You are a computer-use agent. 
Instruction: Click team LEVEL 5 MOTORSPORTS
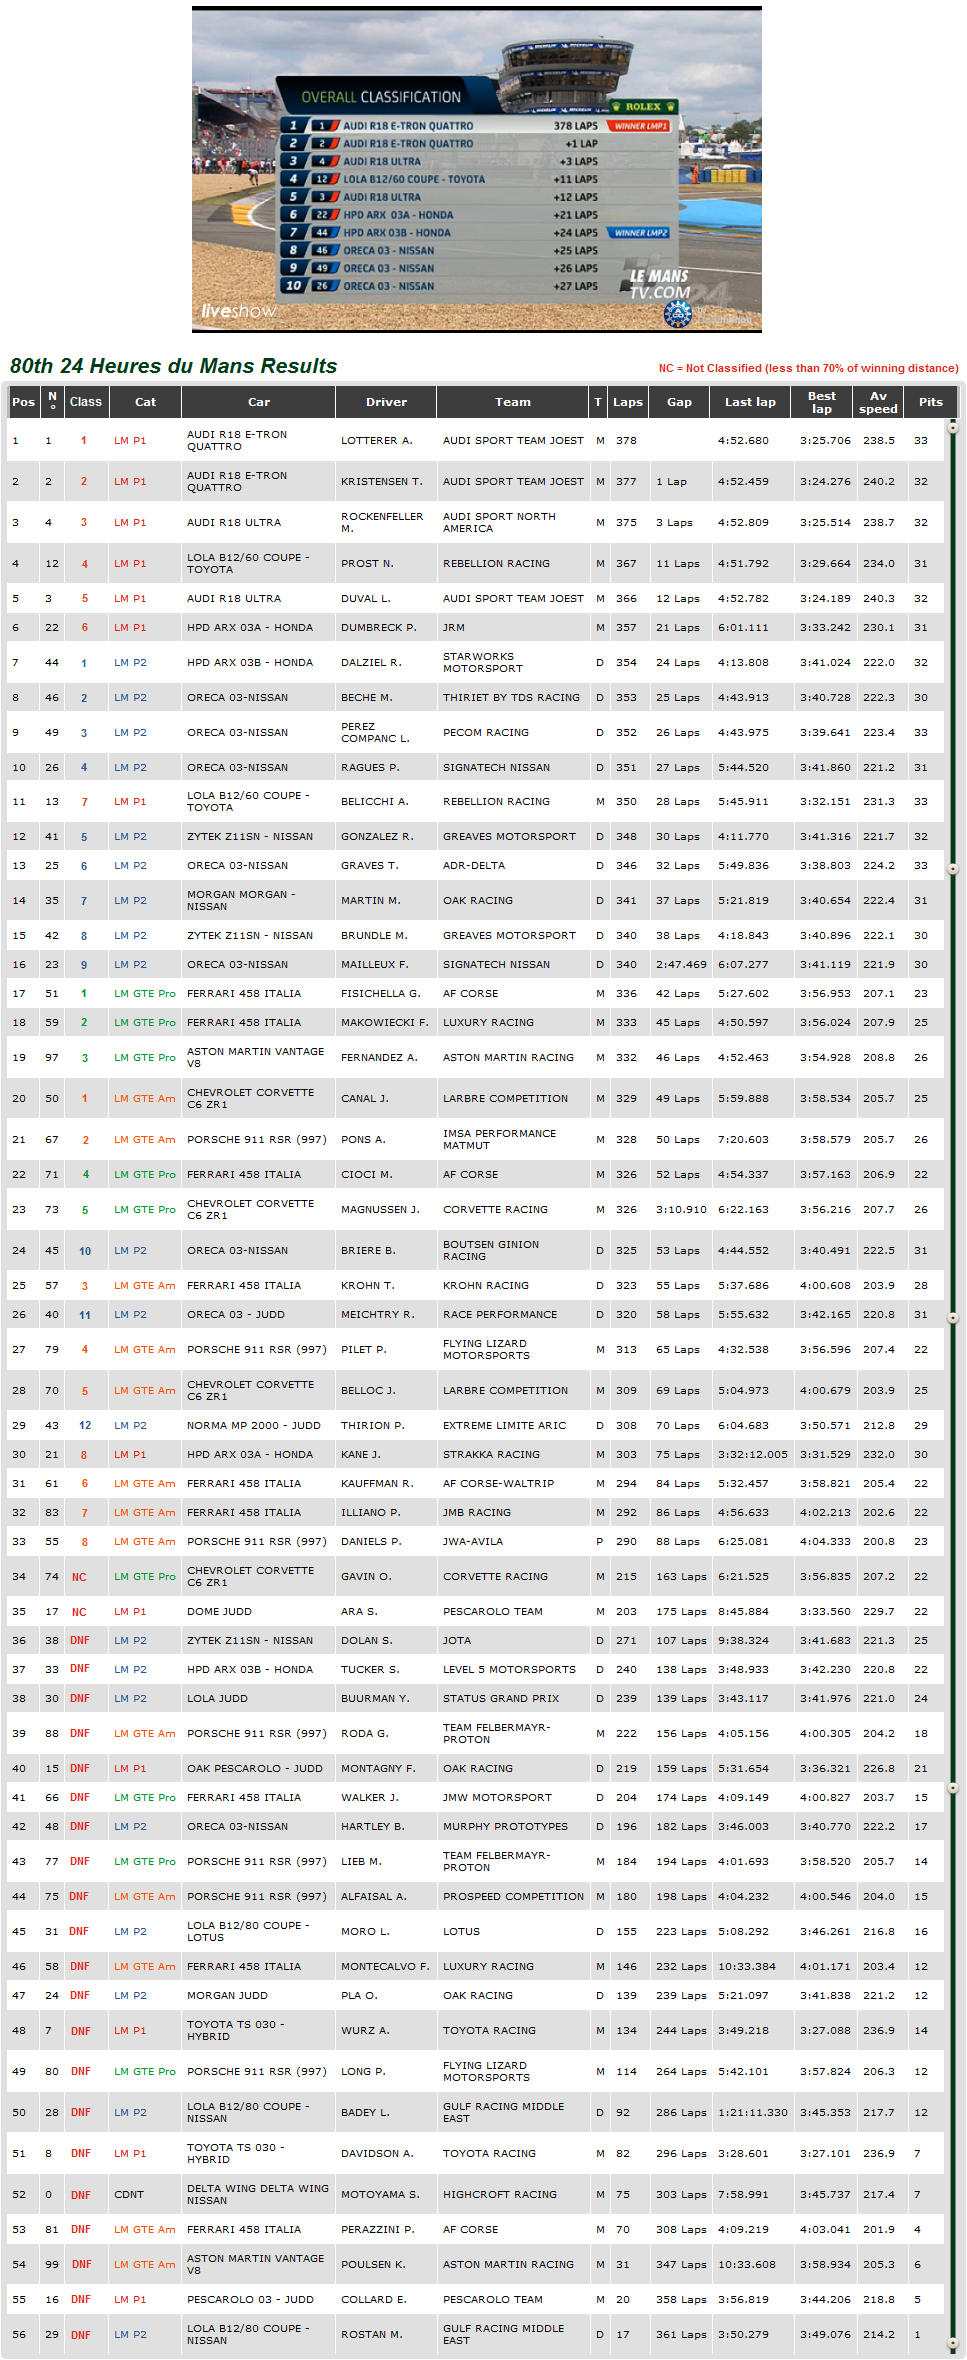tap(510, 1669)
